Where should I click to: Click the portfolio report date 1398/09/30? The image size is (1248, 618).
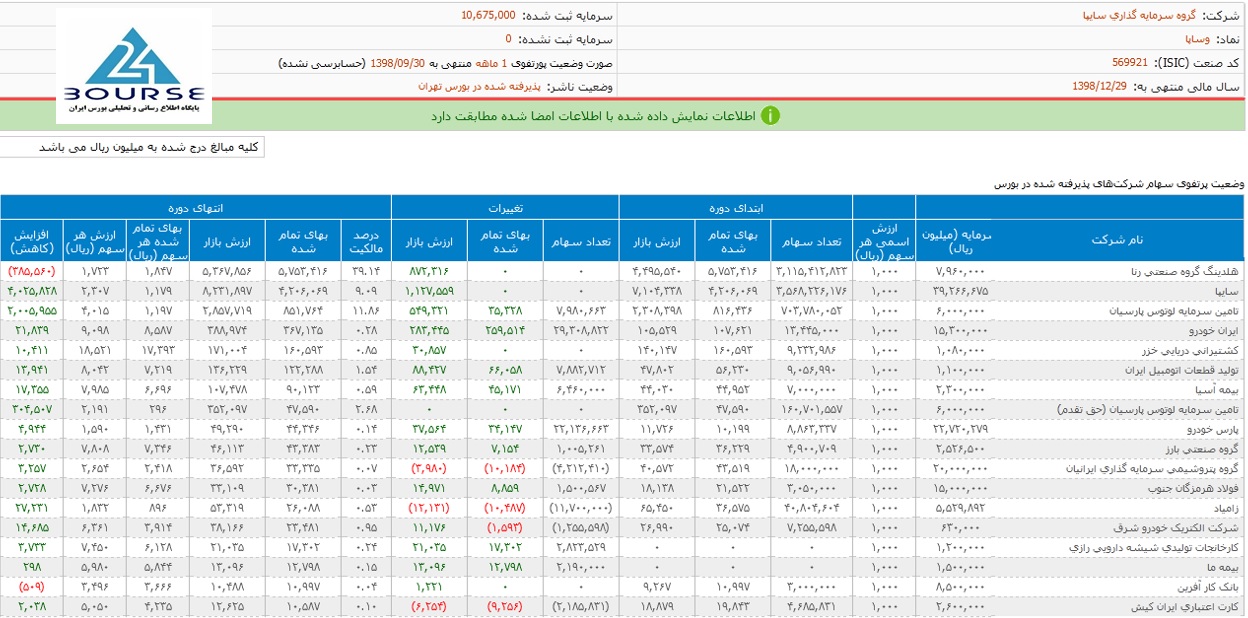coord(398,62)
